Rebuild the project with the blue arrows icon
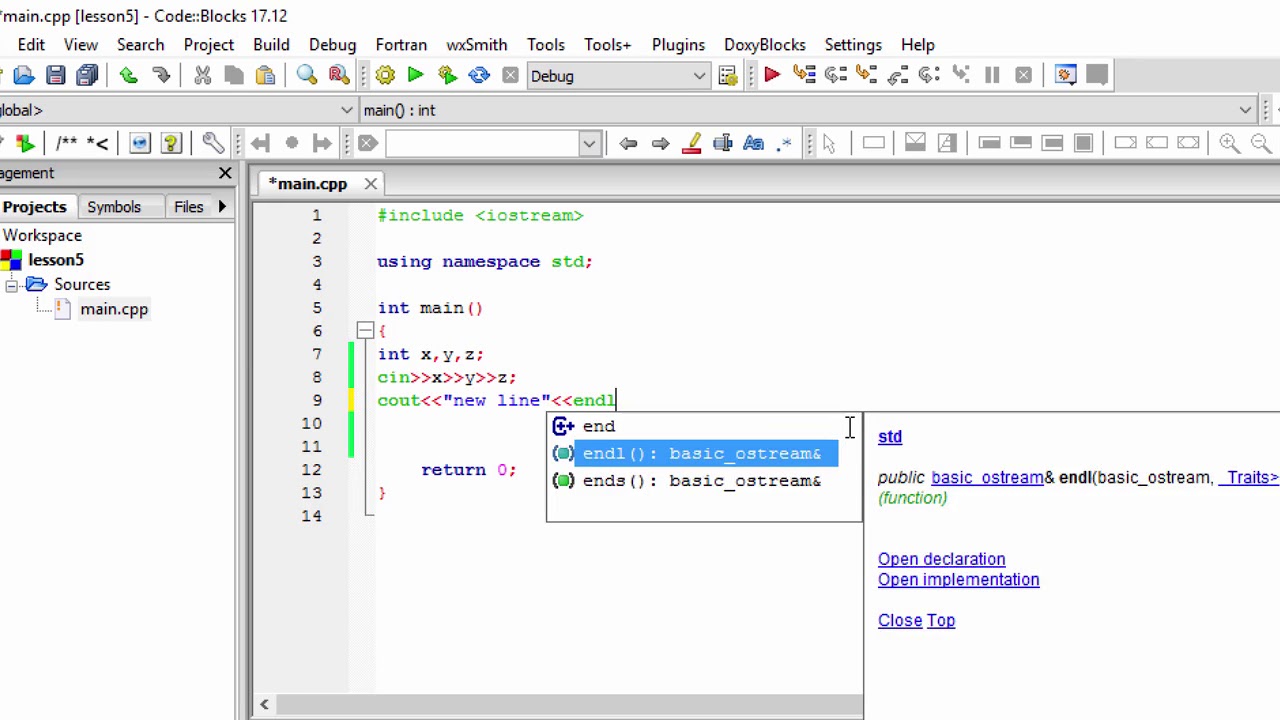 click(479, 75)
